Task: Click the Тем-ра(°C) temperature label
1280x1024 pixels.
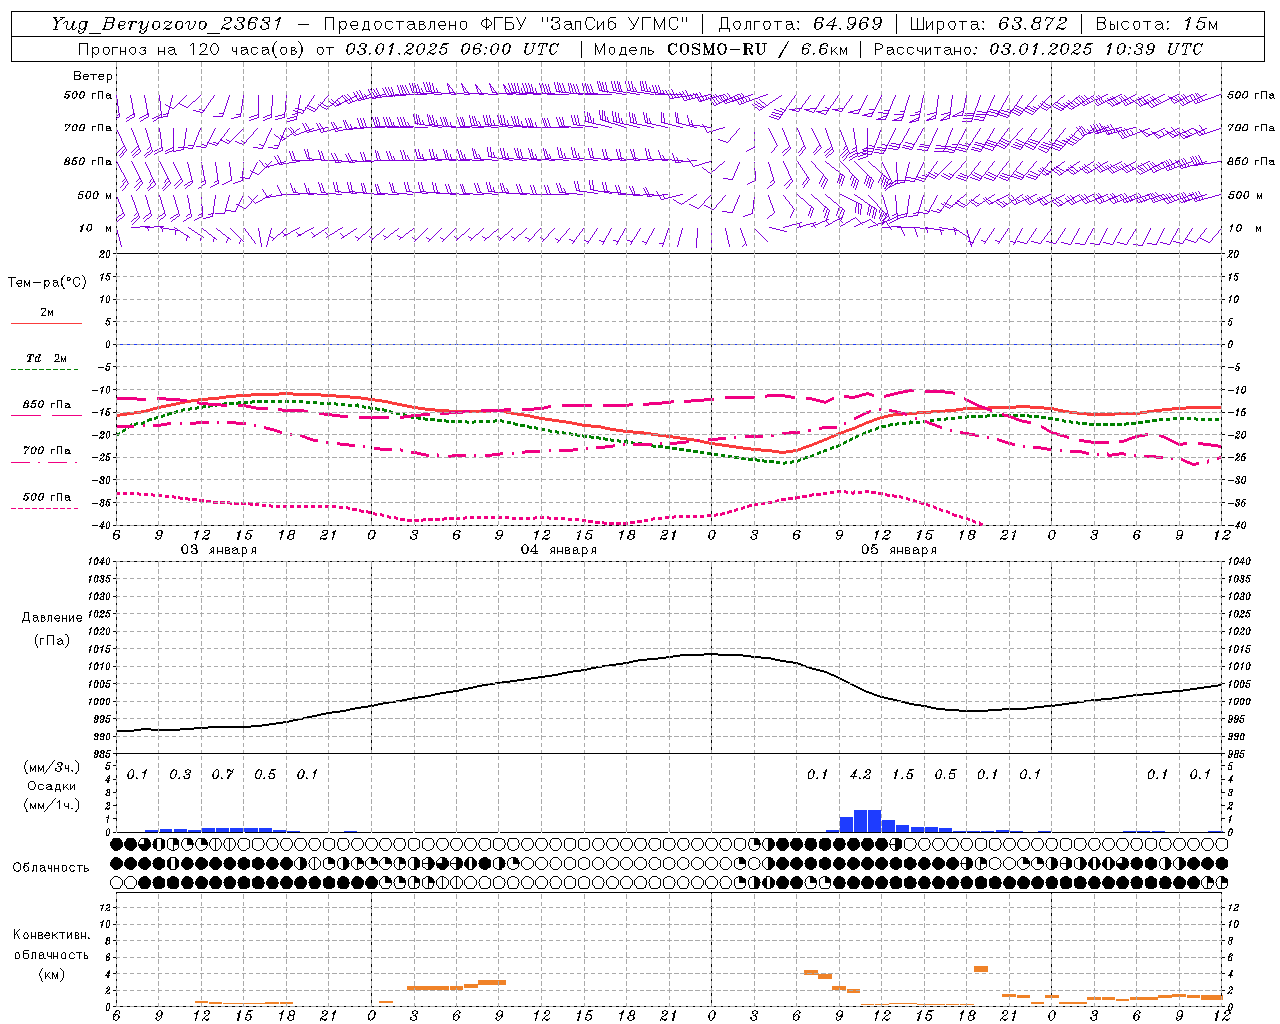Action: coord(47,283)
